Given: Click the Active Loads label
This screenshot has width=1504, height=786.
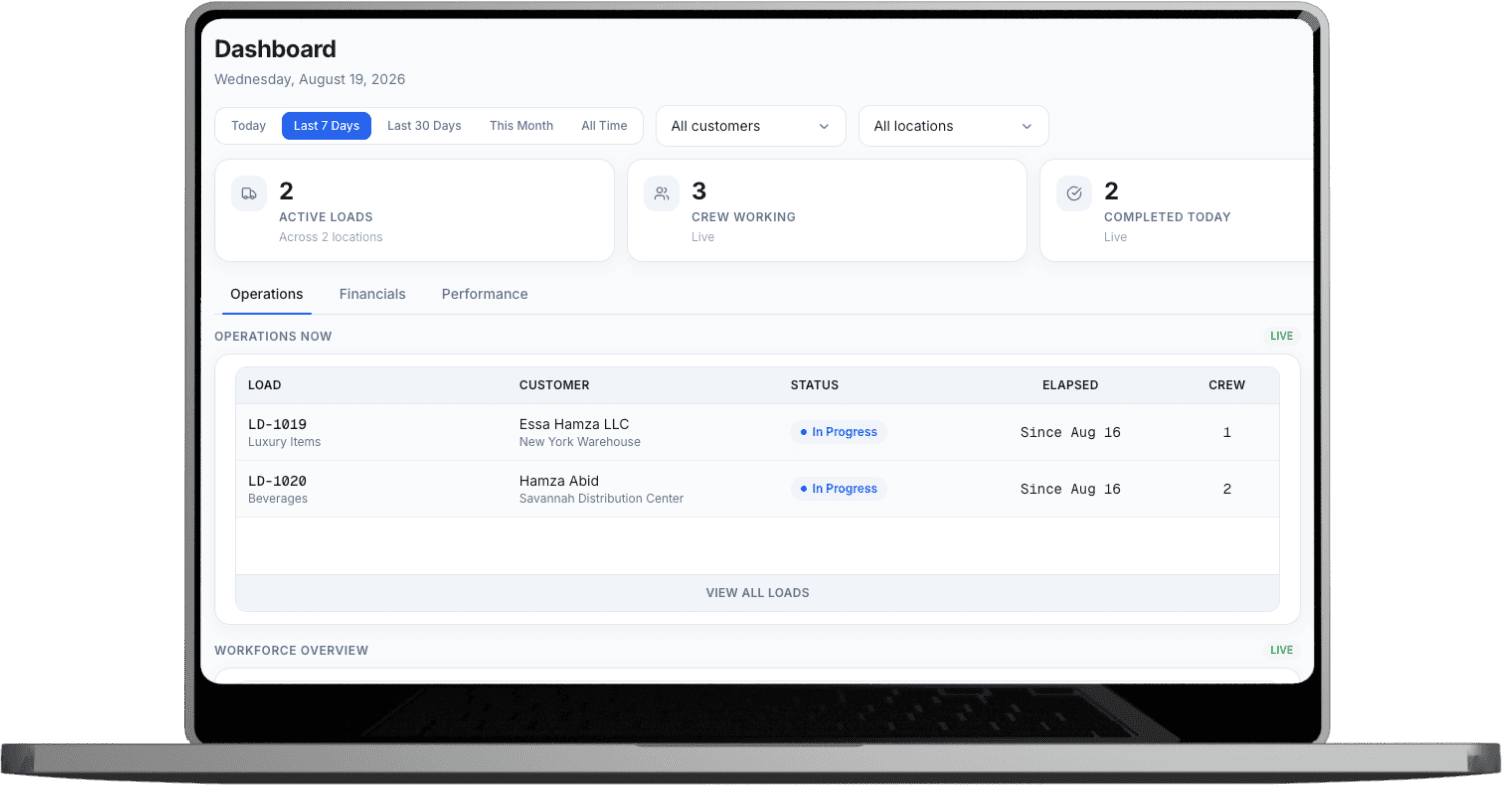Looking at the screenshot, I should (x=326, y=217).
